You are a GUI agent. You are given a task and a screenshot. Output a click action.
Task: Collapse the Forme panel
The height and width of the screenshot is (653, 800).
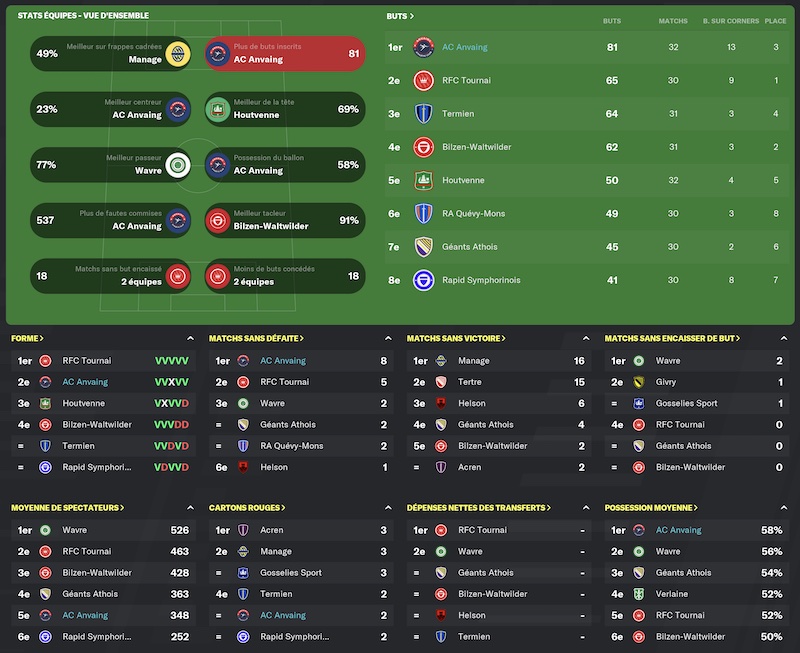pos(190,338)
